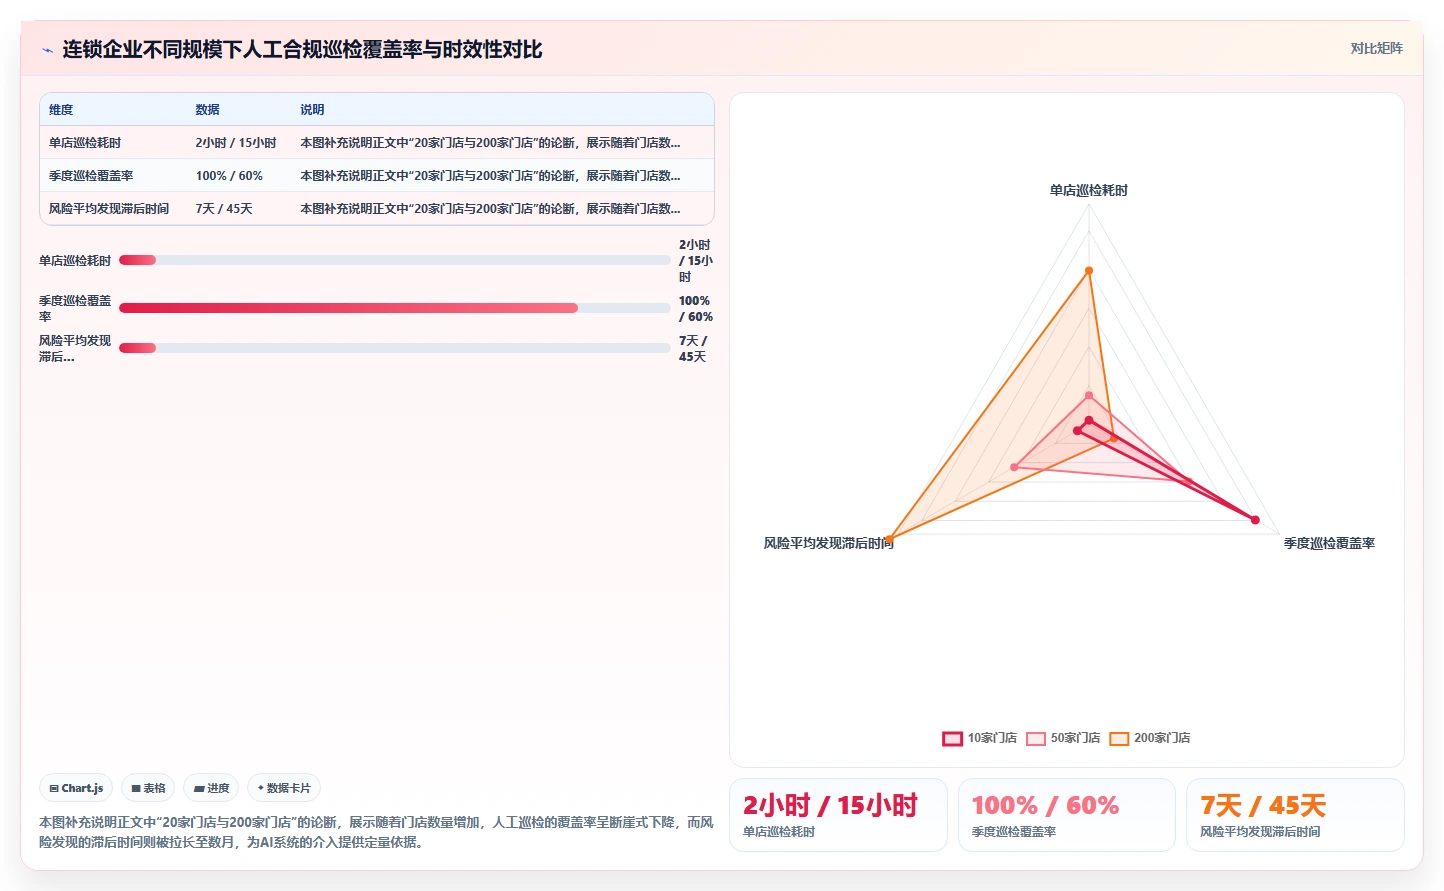This screenshot has width=1444, height=891.
Task: Click the table value 100% / 60%
Action: (x=229, y=176)
